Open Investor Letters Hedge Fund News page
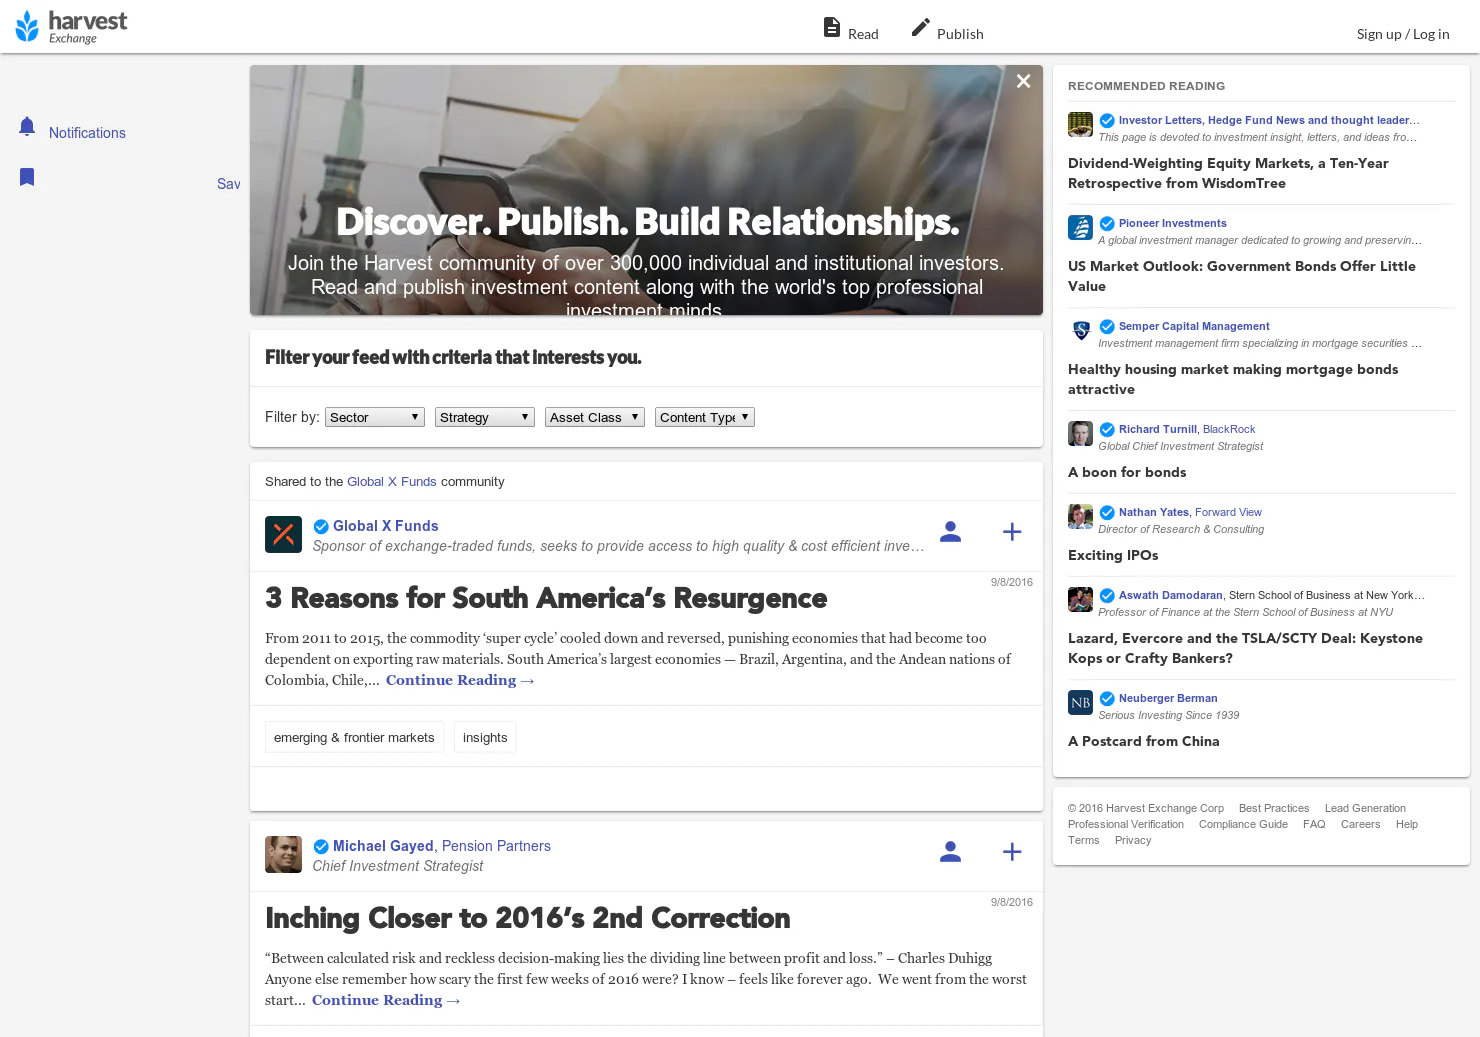This screenshot has height=1037, width=1480. [1269, 120]
